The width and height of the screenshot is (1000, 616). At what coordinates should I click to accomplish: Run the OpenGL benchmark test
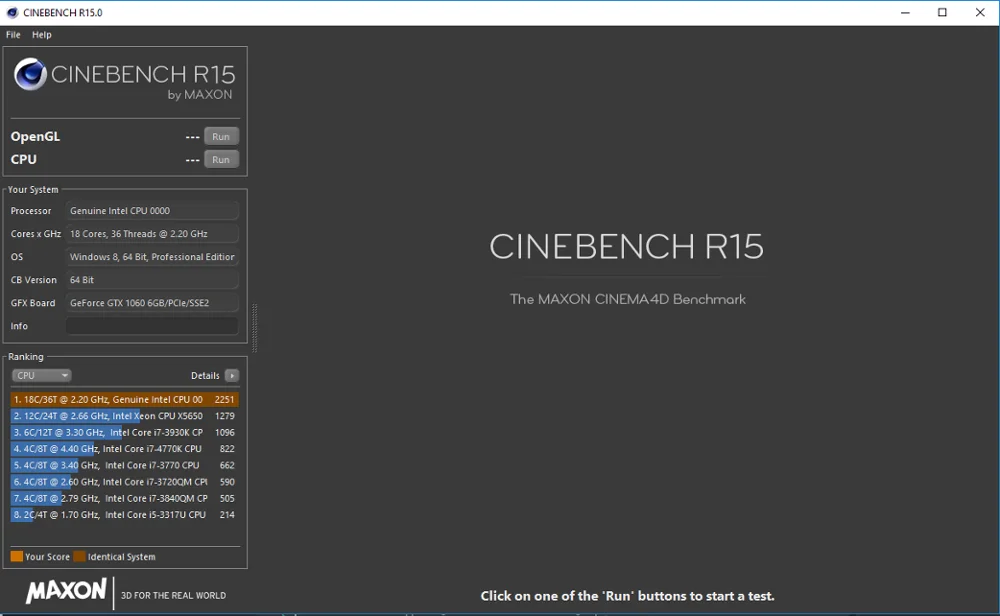click(x=221, y=136)
